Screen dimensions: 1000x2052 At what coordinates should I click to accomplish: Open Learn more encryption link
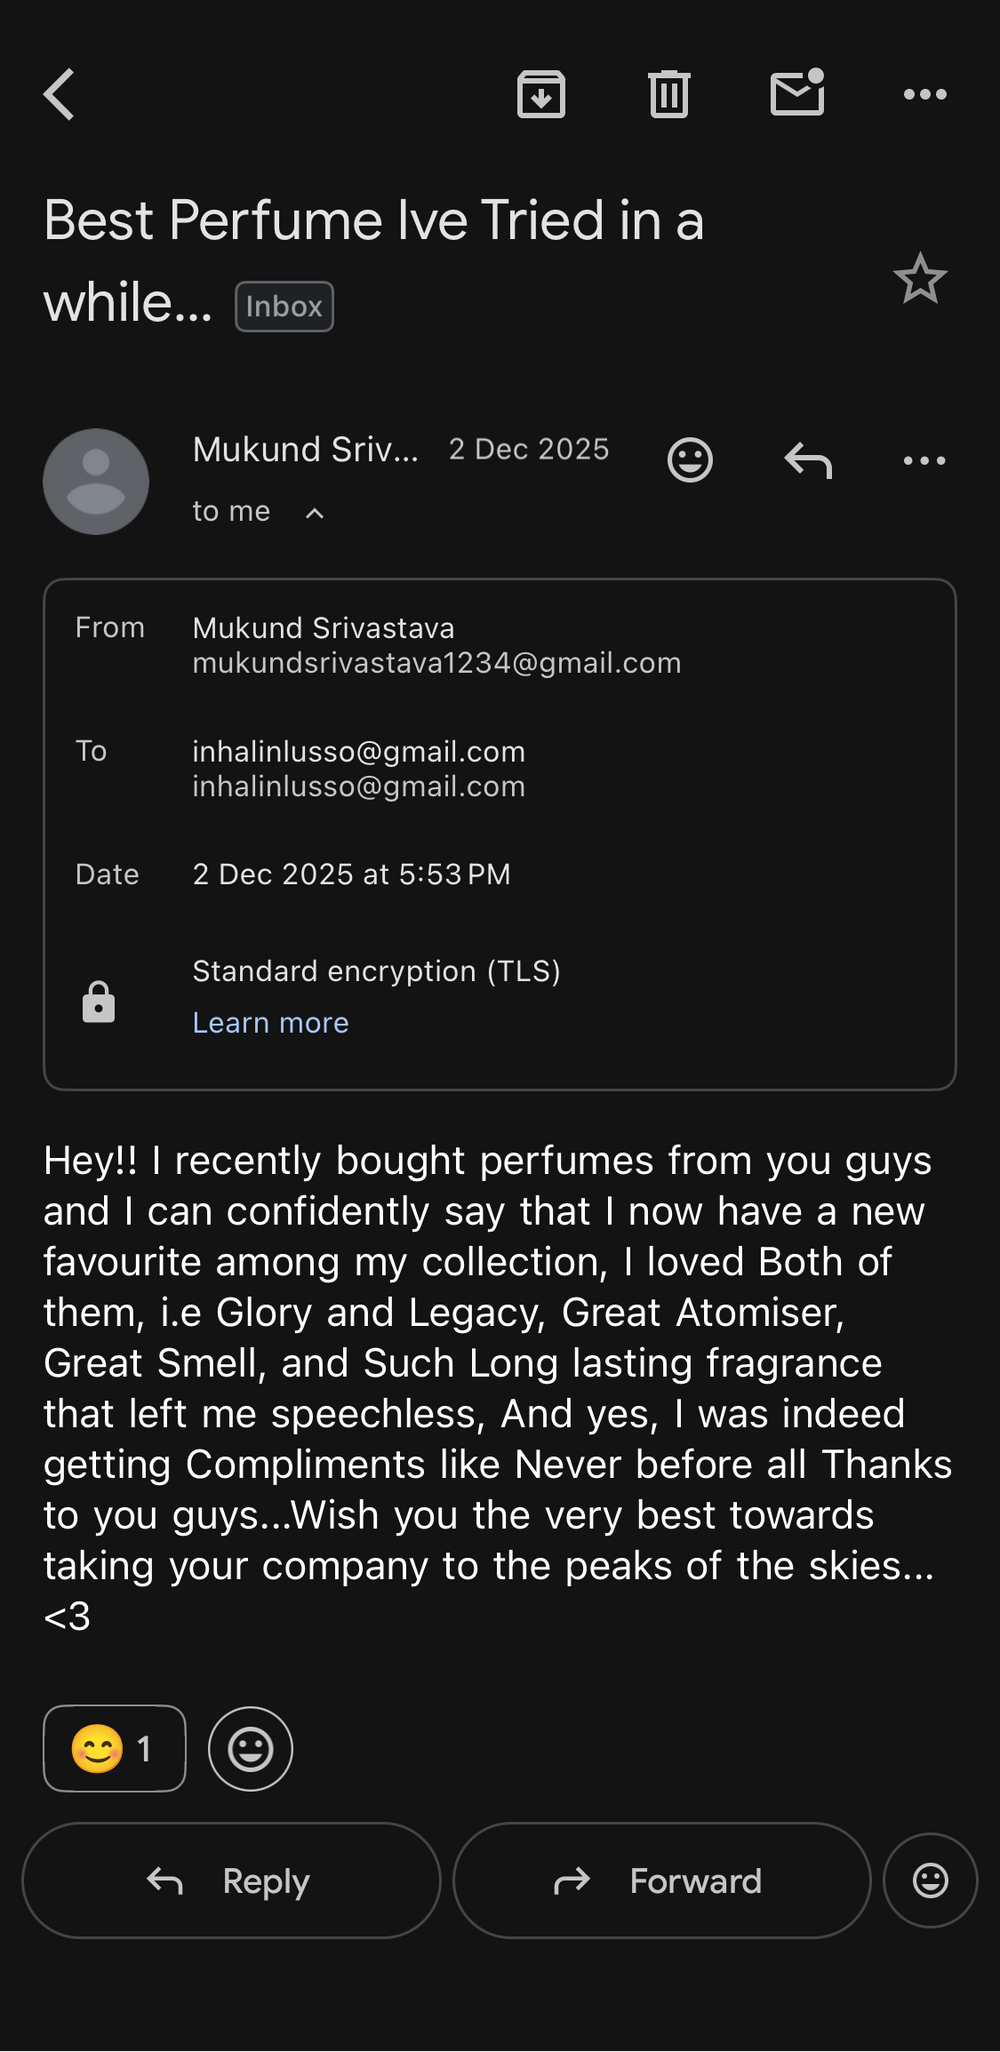(x=270, y=1023)
